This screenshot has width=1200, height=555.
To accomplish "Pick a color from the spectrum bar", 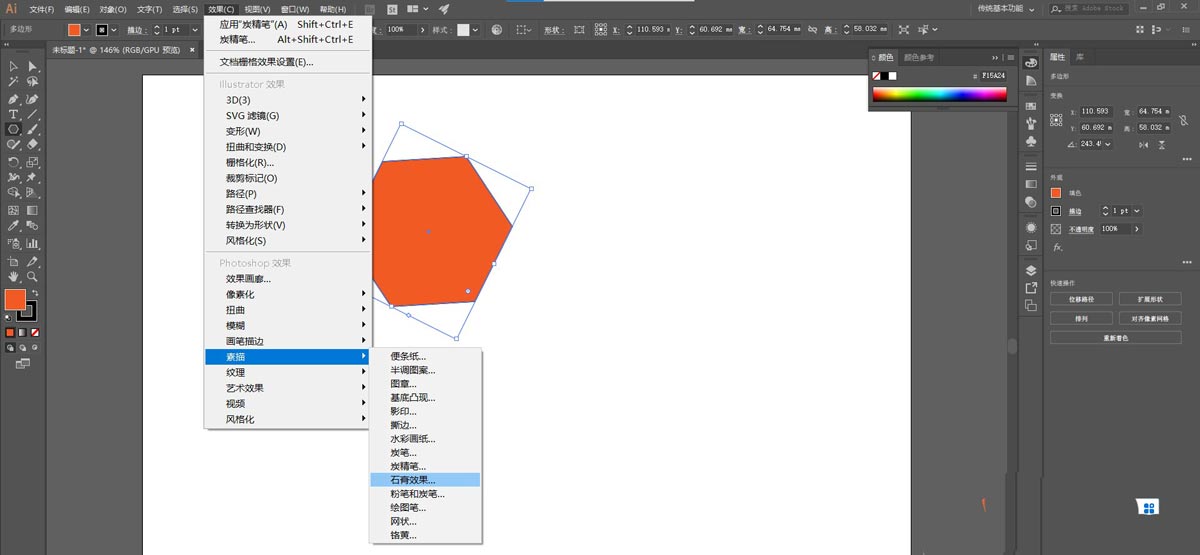I will tap(939, 95).
